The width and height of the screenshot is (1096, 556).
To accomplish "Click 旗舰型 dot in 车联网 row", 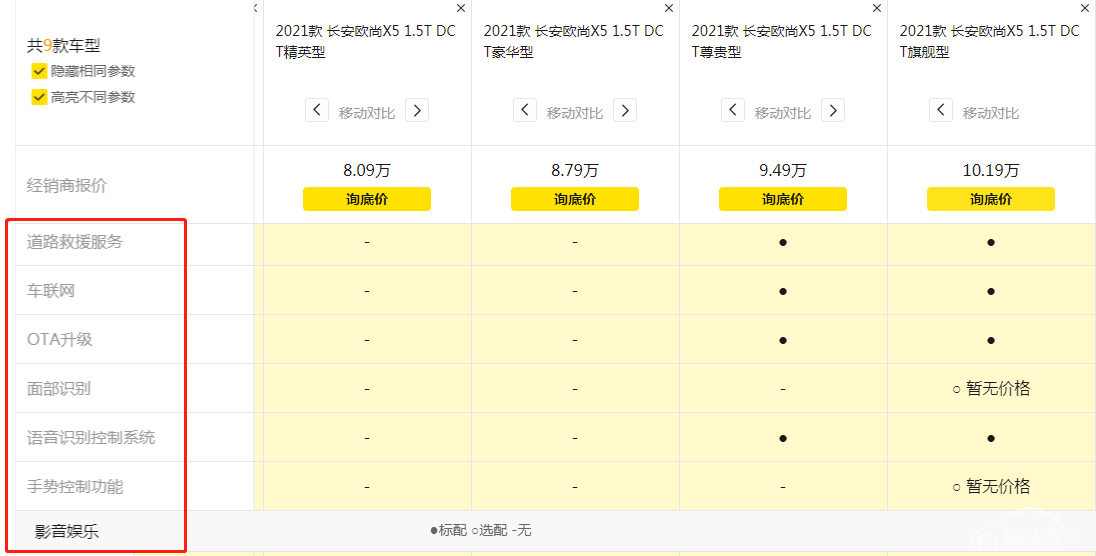I will [x=990, y=292].
